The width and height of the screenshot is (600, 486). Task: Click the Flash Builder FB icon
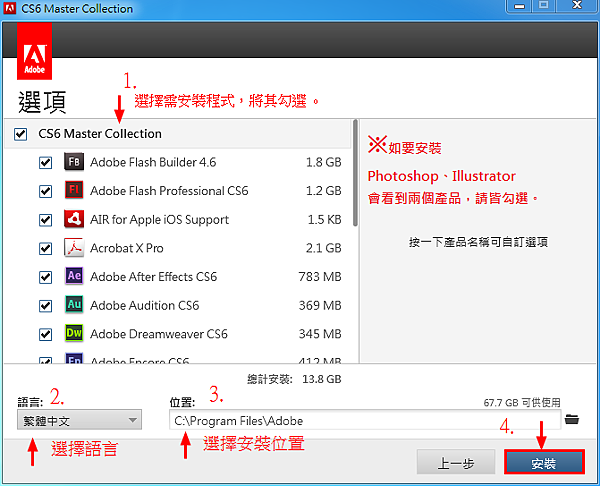[74, 162]
